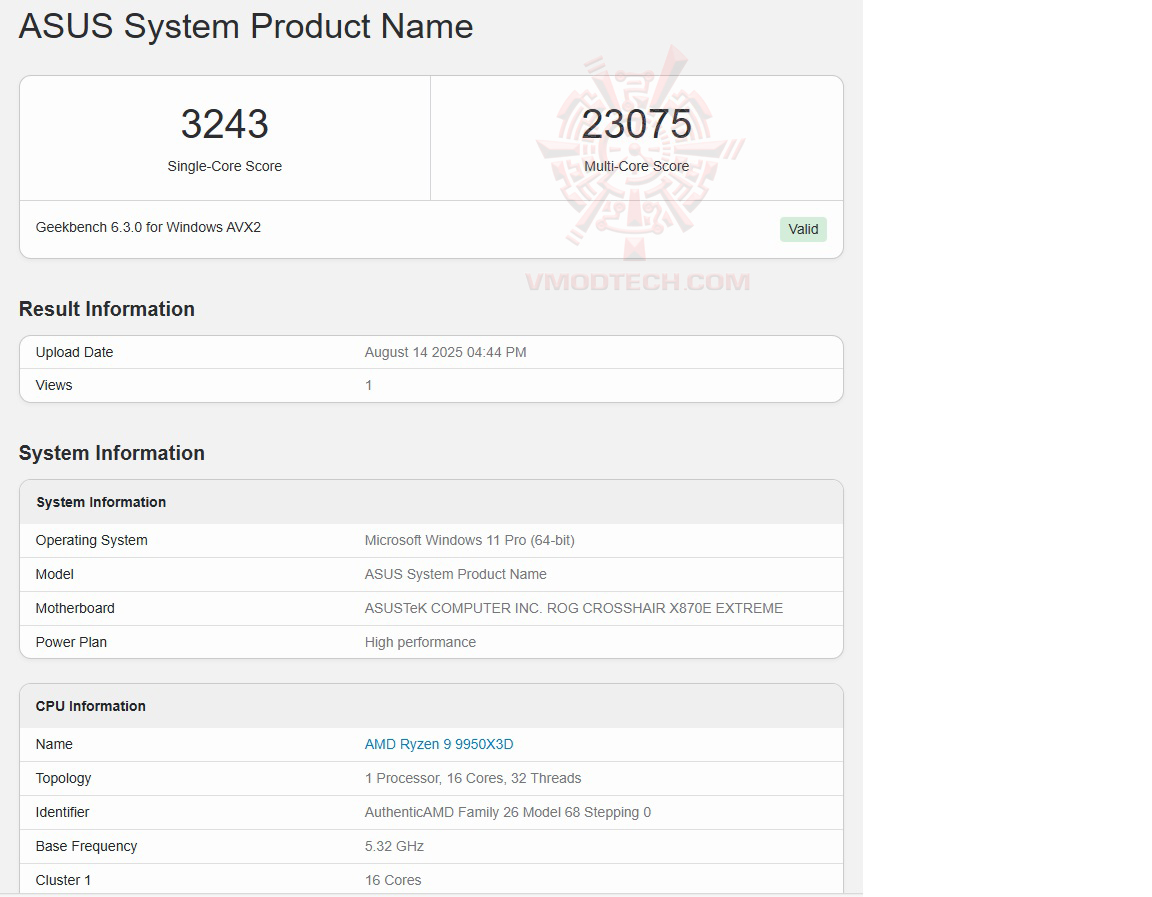1152x897 pixels.
Task: Expand the CPU Information section header
Action: click(90, 706)
